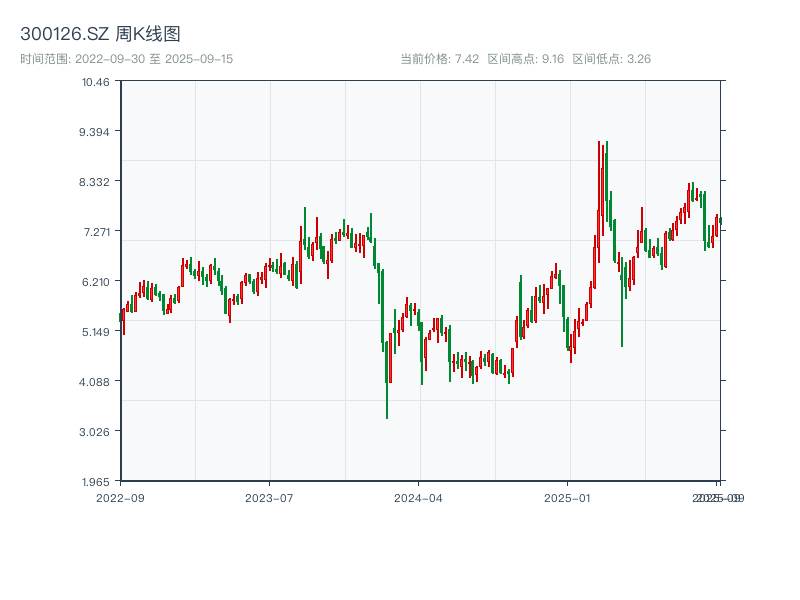
Task: Click the last candlestick at the chart's right edge
Action: [719, 219]
